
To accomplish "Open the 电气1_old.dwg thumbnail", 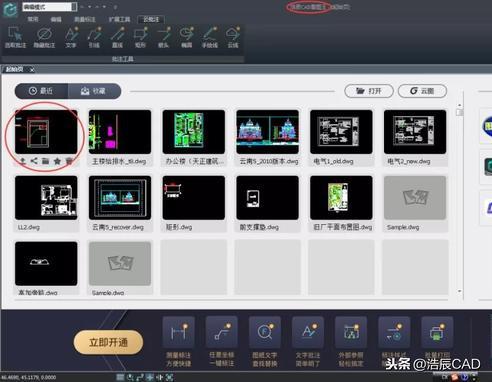I will pos(341,132).
